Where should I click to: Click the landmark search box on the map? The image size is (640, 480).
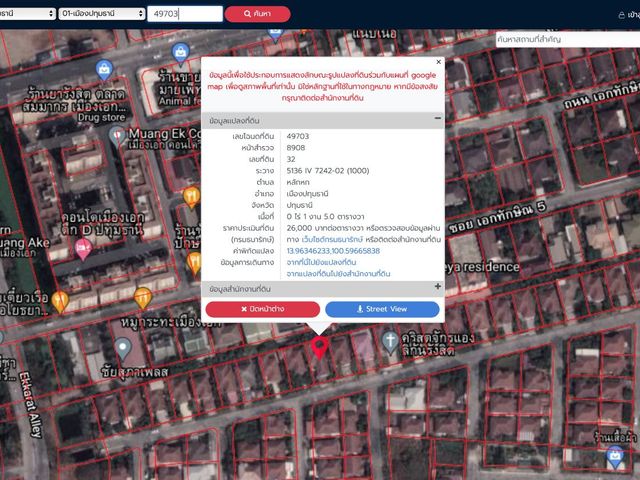tap(568, 40)
